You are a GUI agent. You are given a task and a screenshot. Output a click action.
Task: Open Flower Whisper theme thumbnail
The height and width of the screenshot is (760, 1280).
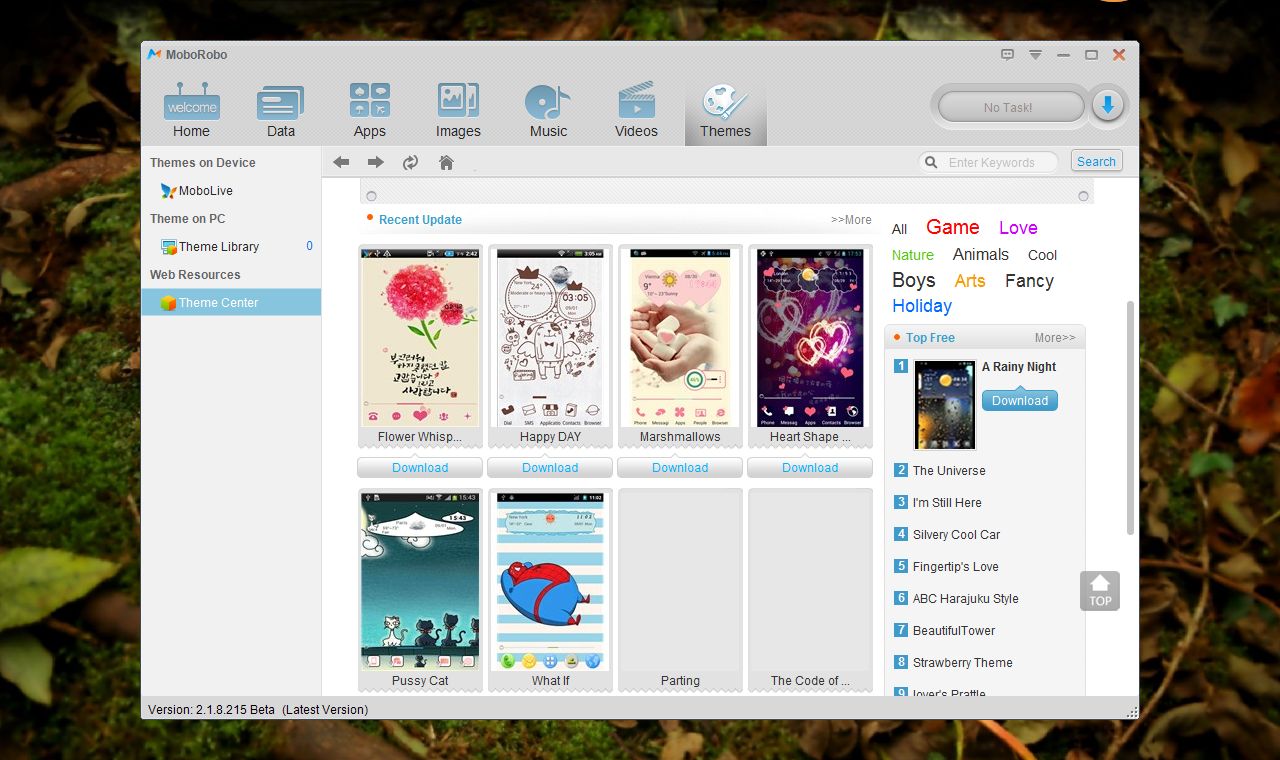[420, 337]
